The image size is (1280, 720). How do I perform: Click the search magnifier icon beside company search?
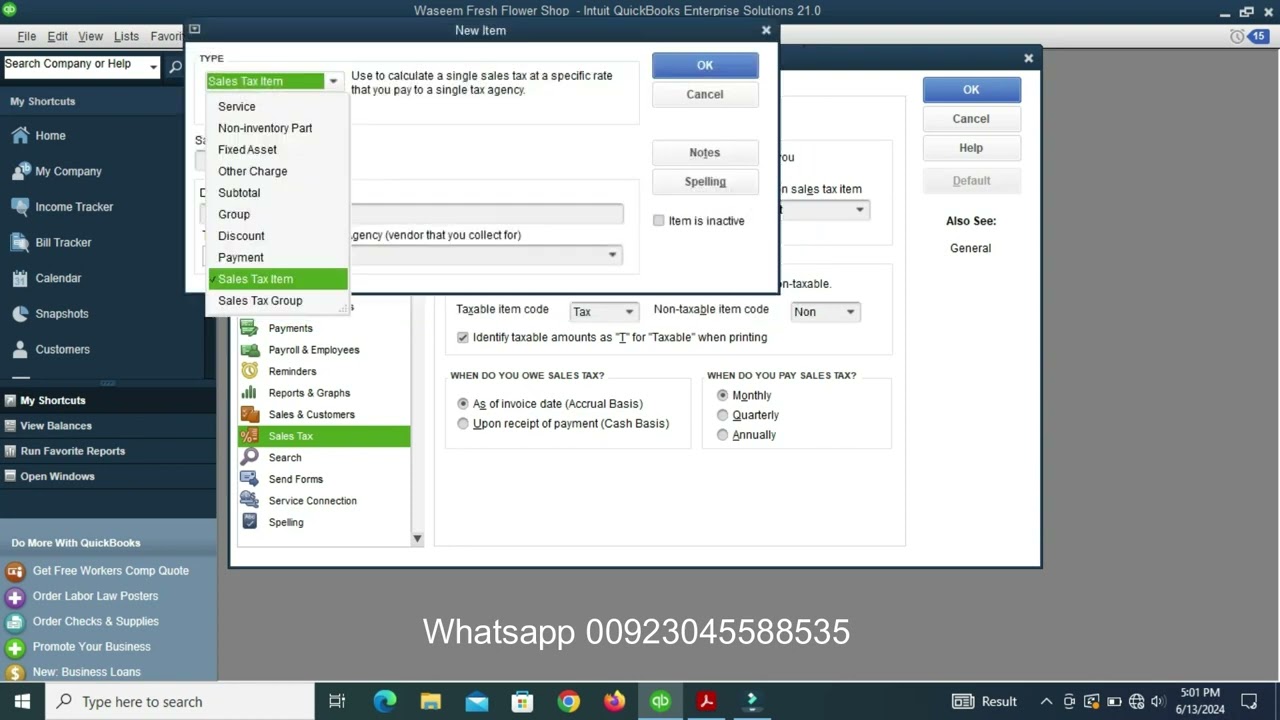coord(175,67)
